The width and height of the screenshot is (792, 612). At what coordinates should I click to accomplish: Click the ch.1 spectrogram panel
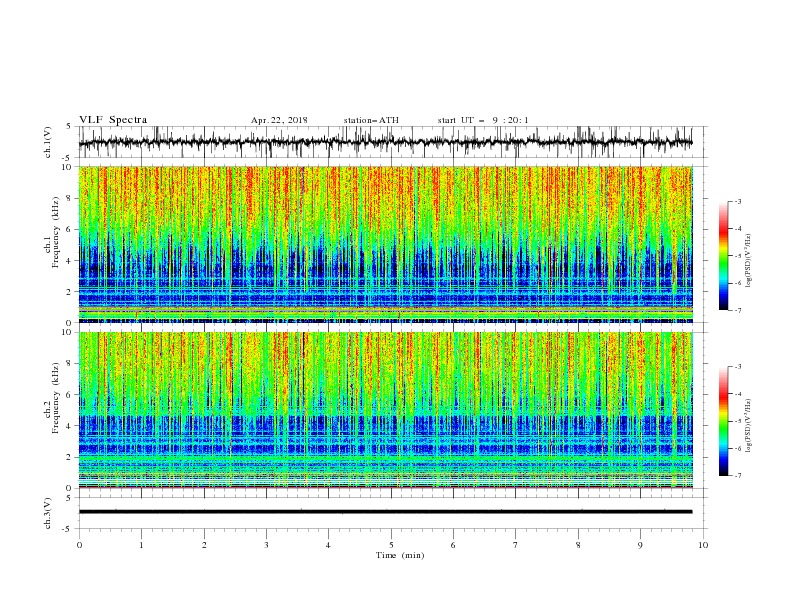(x=385, y=244)
